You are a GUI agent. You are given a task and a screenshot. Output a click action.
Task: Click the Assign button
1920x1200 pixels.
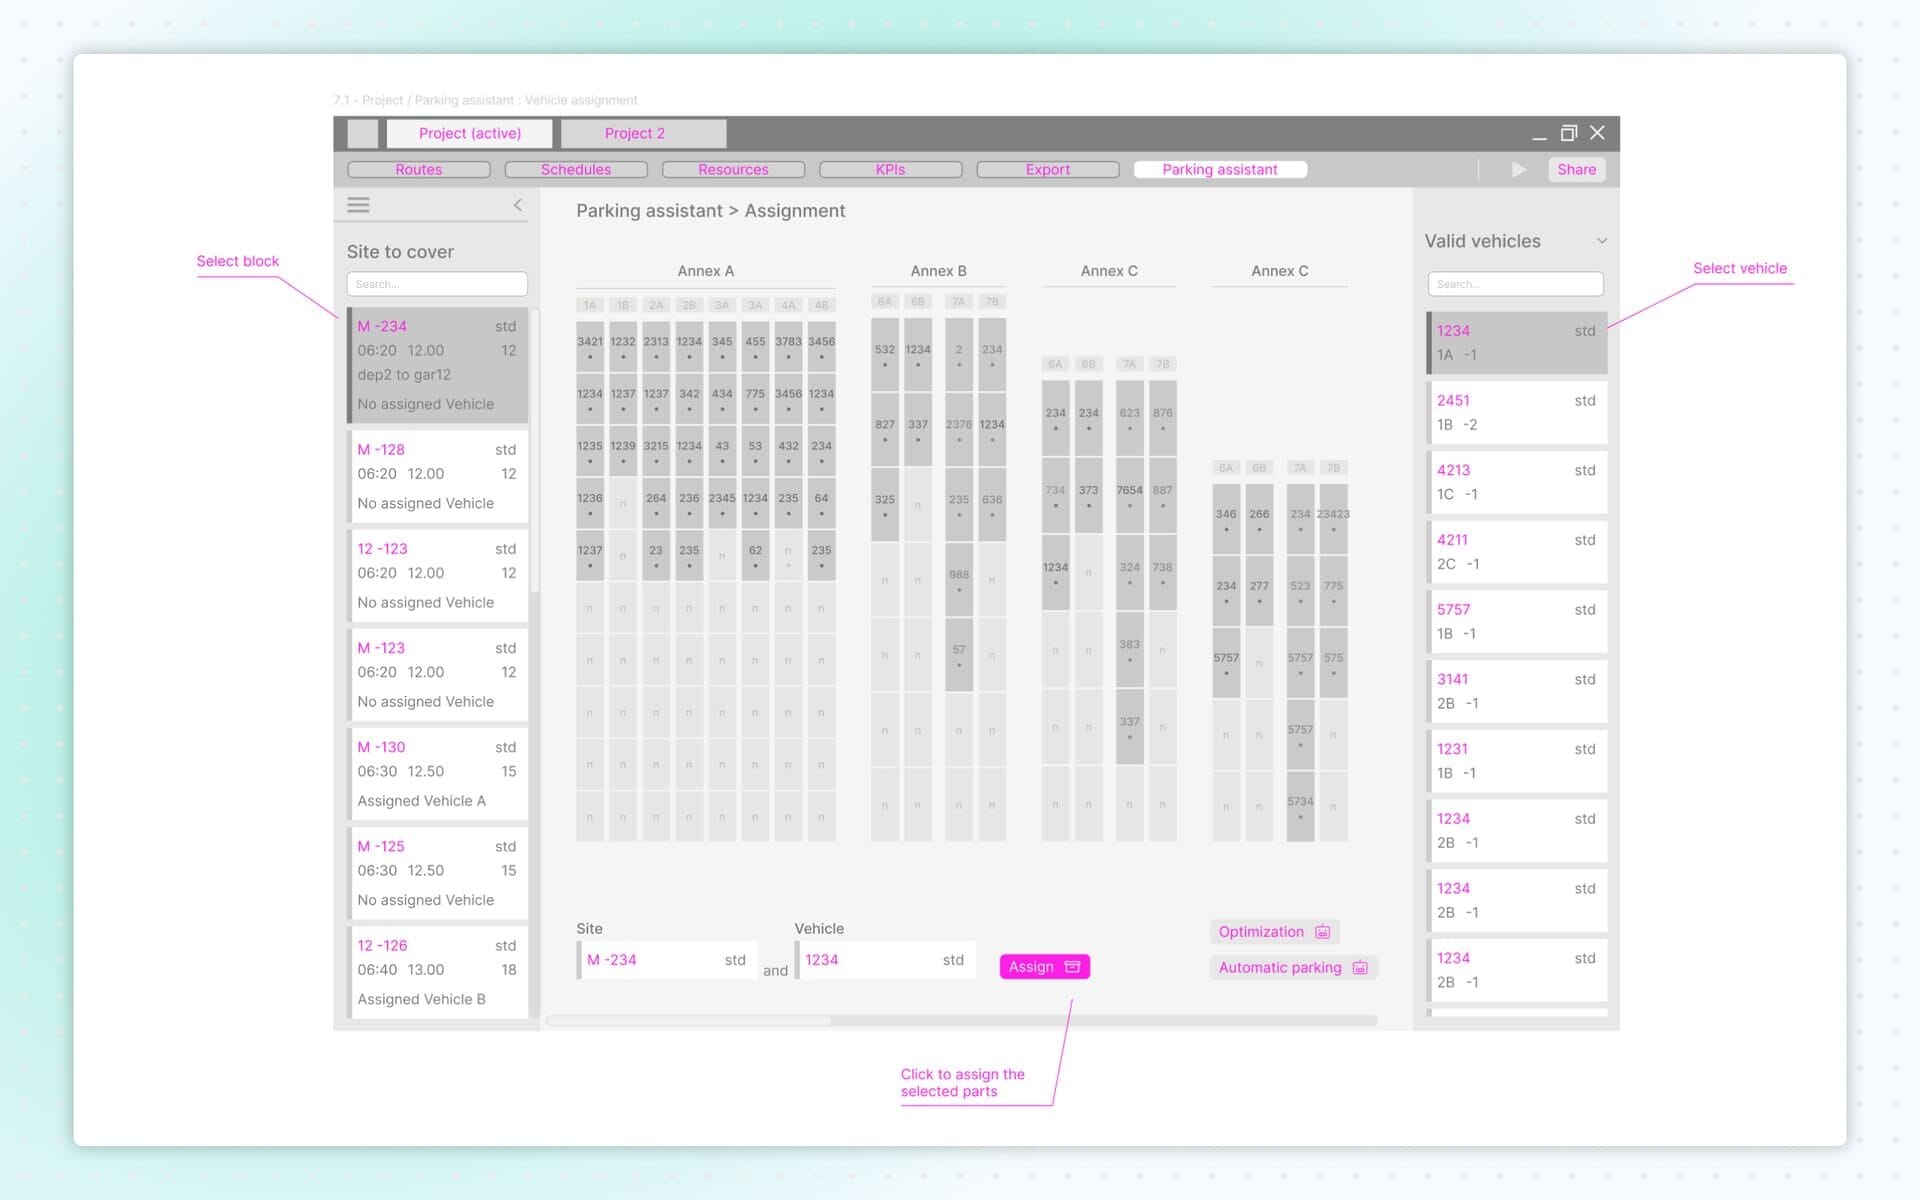1044,967
